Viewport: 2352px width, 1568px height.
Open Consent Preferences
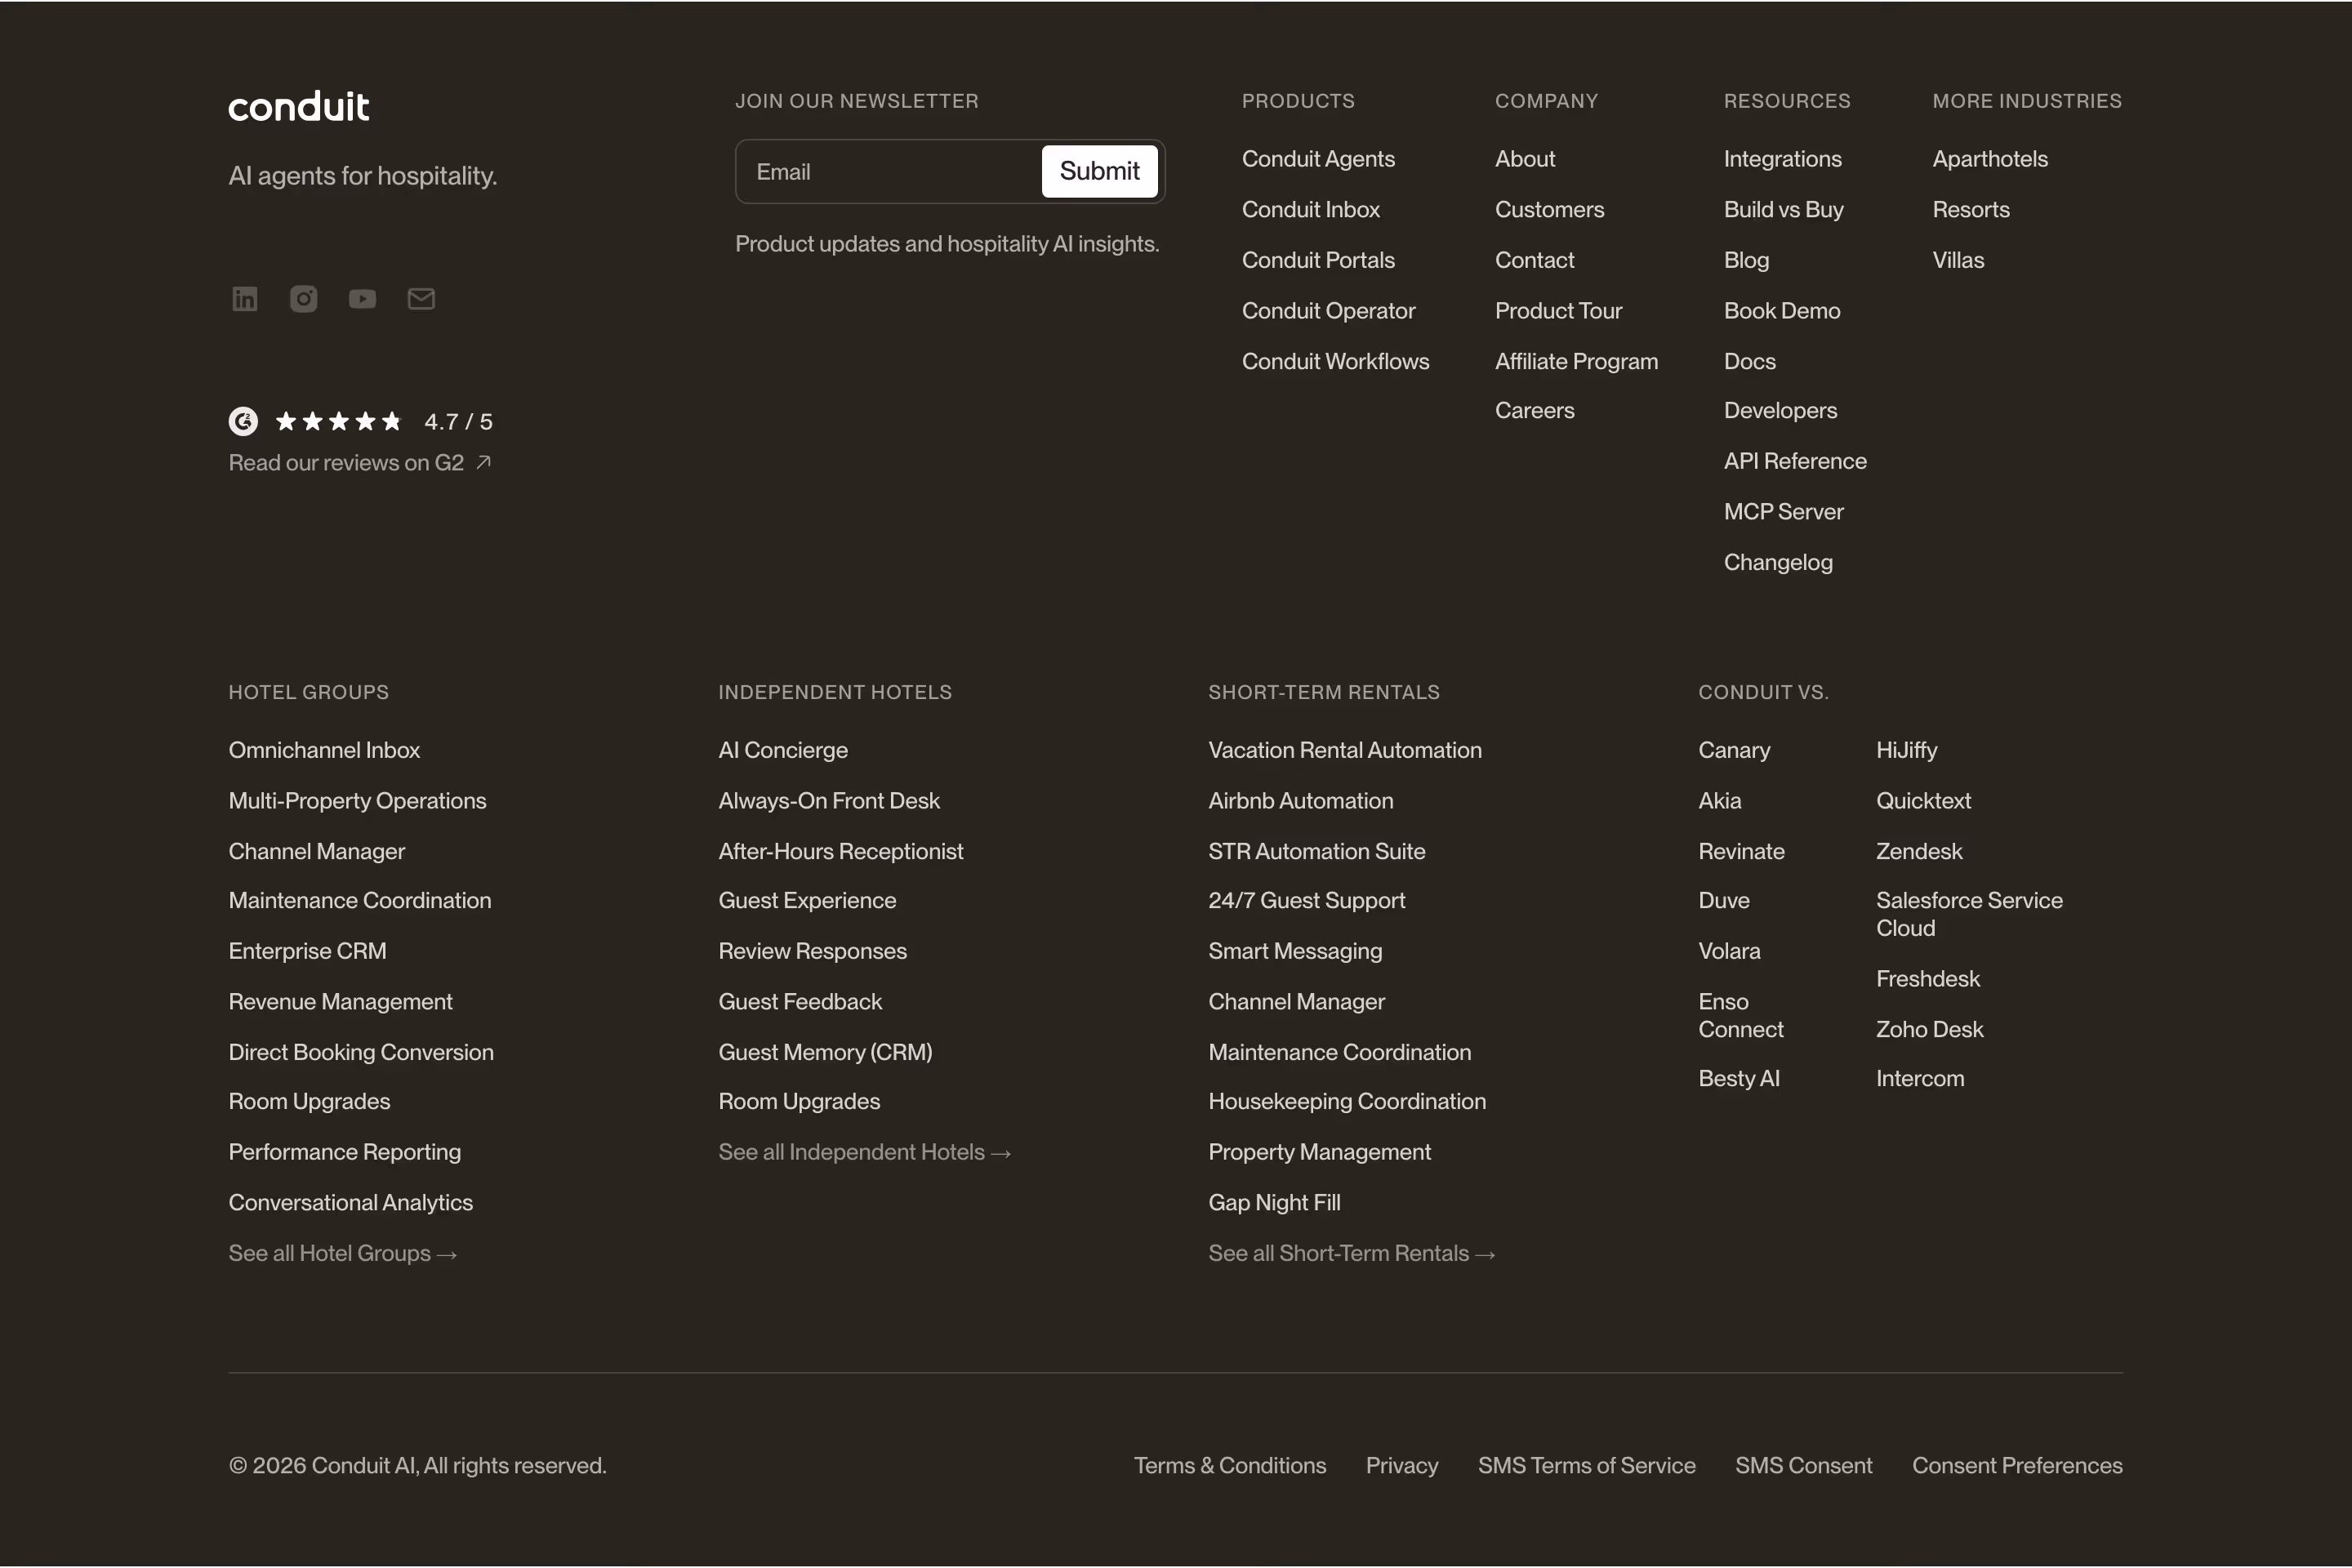pos(2017,1466)
